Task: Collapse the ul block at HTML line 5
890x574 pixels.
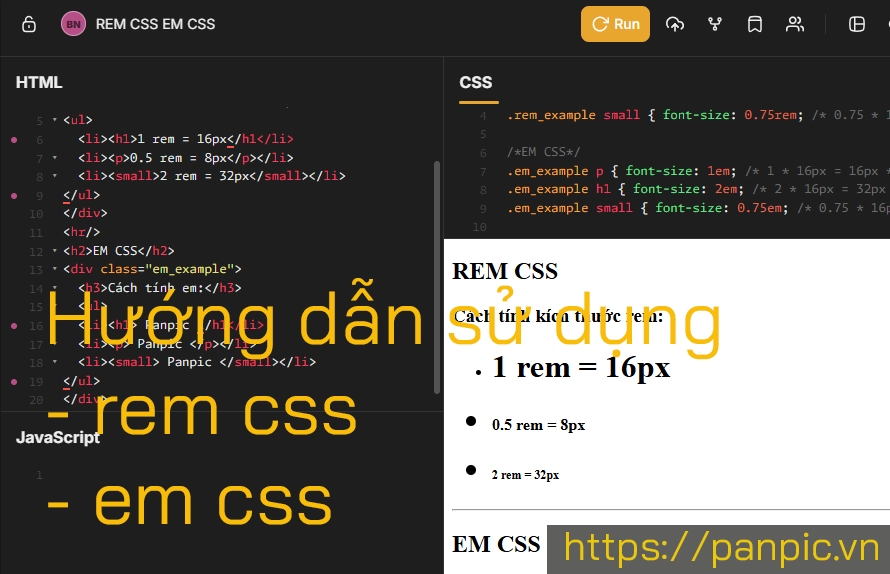Action: [x=54, y=121]
